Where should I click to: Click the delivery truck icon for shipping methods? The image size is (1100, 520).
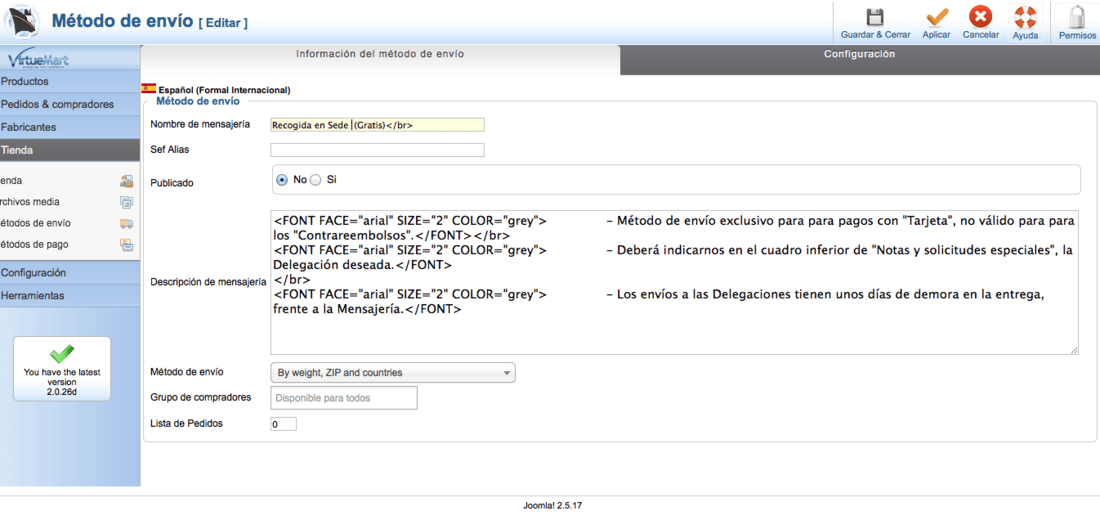point(126,223)
